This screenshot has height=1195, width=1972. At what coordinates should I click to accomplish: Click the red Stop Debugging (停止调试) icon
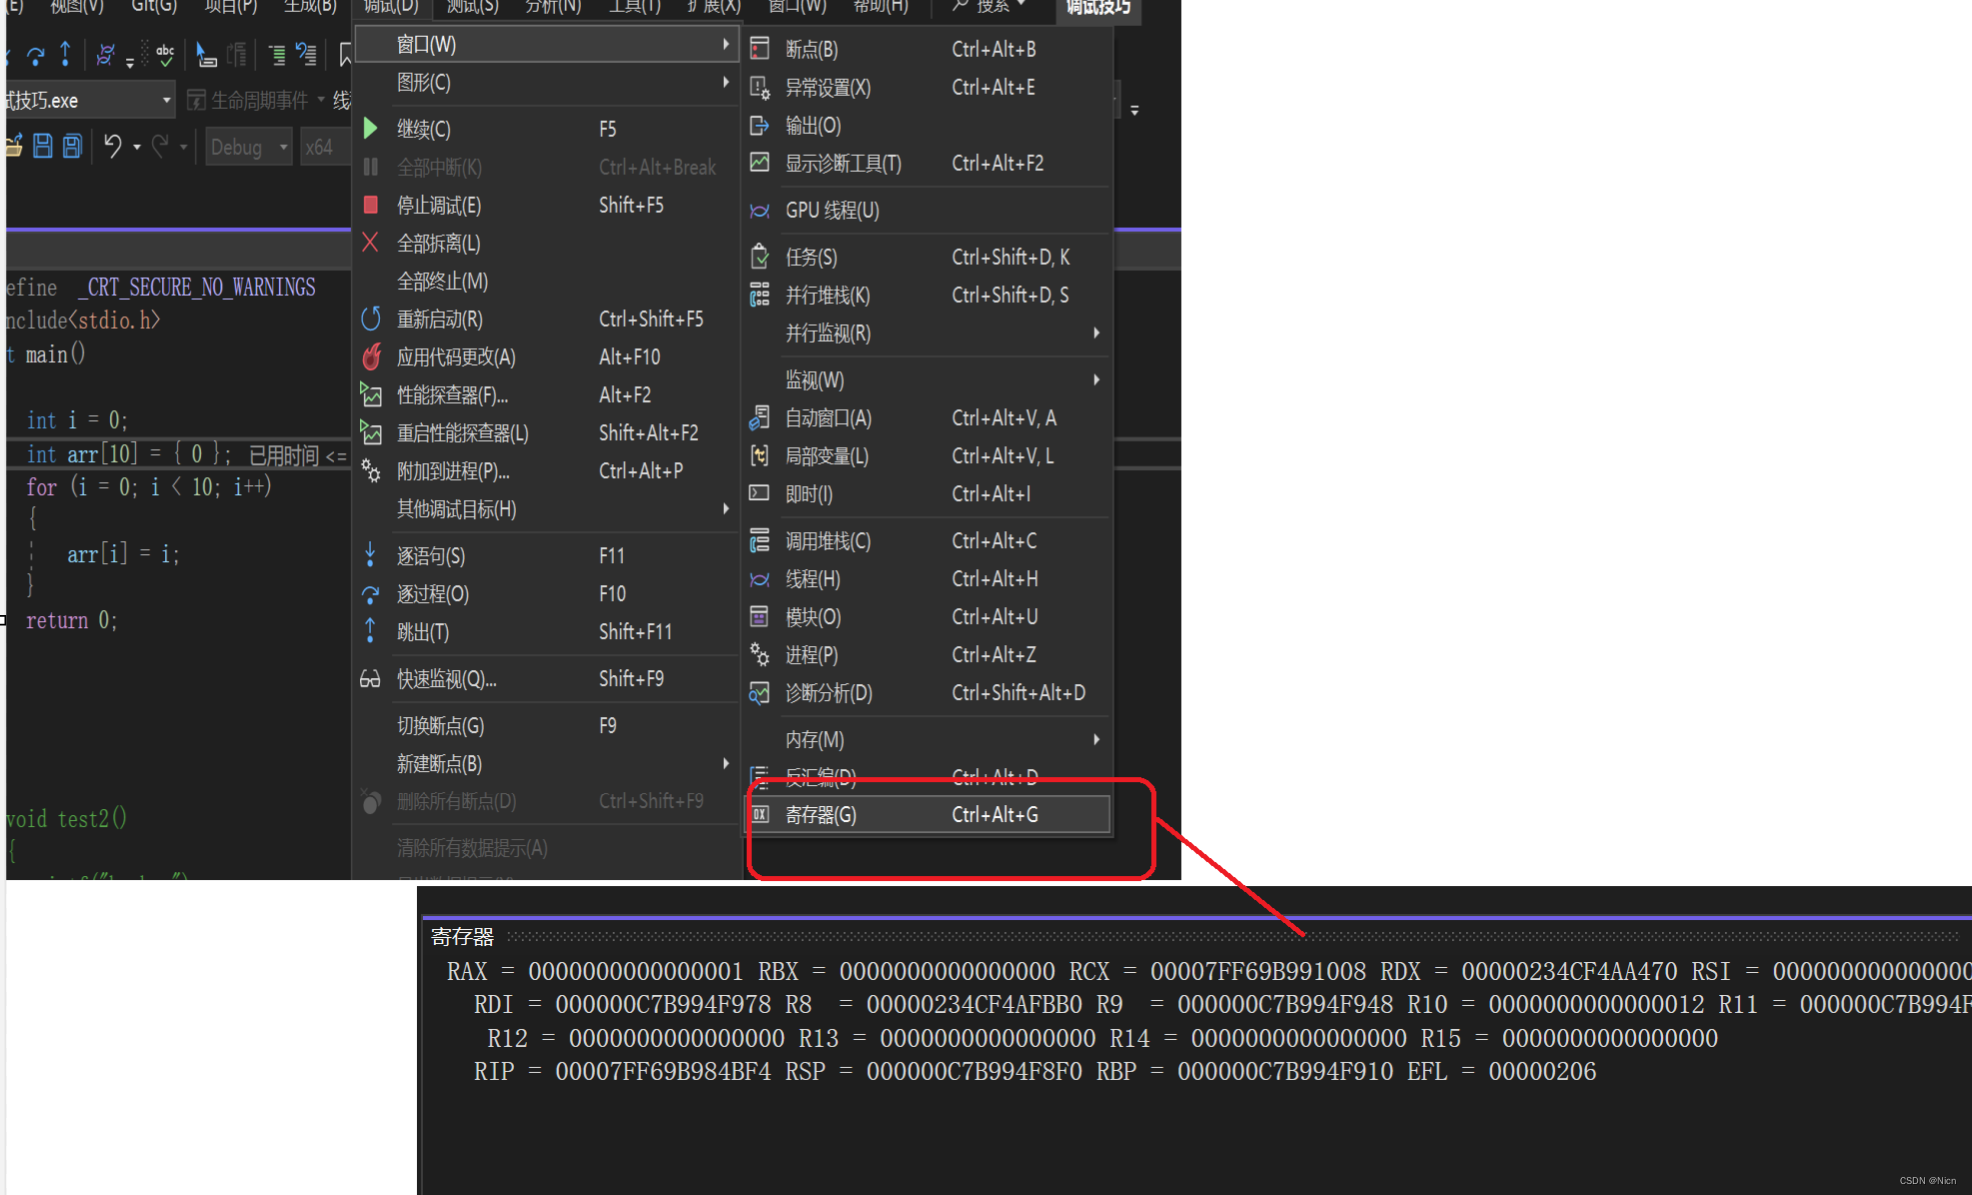pyautogui.click(x=370, y=205)
